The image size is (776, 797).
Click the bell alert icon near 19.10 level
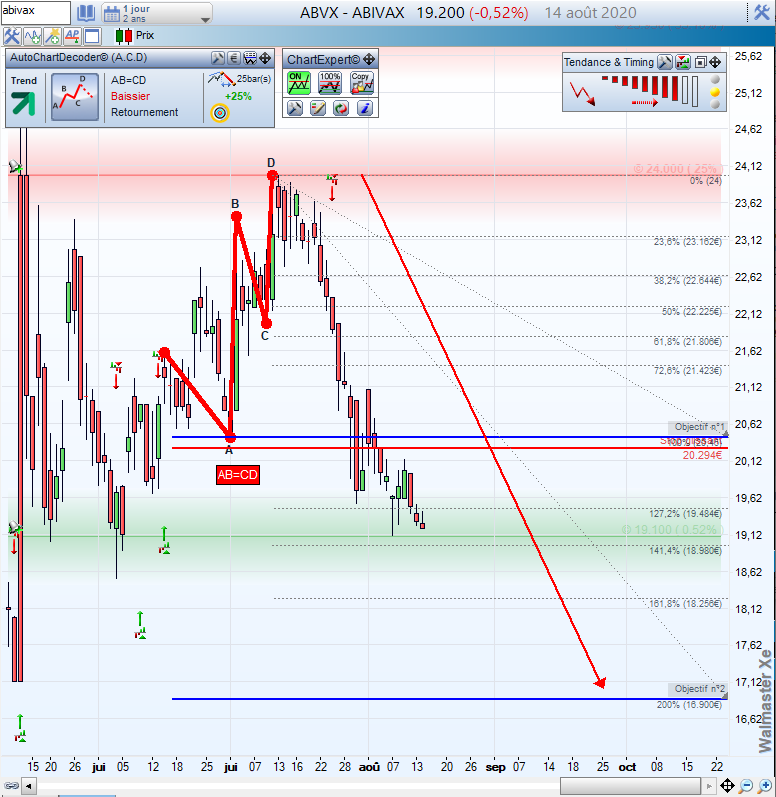pyautogui.click(x=15, y=527)
